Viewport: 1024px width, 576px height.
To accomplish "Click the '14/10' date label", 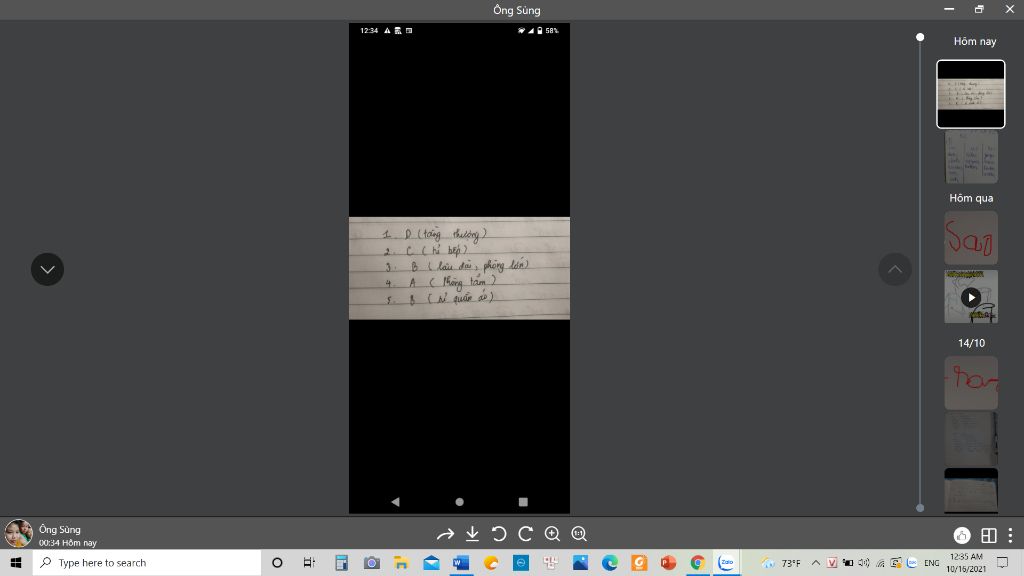I will [971, 343].
